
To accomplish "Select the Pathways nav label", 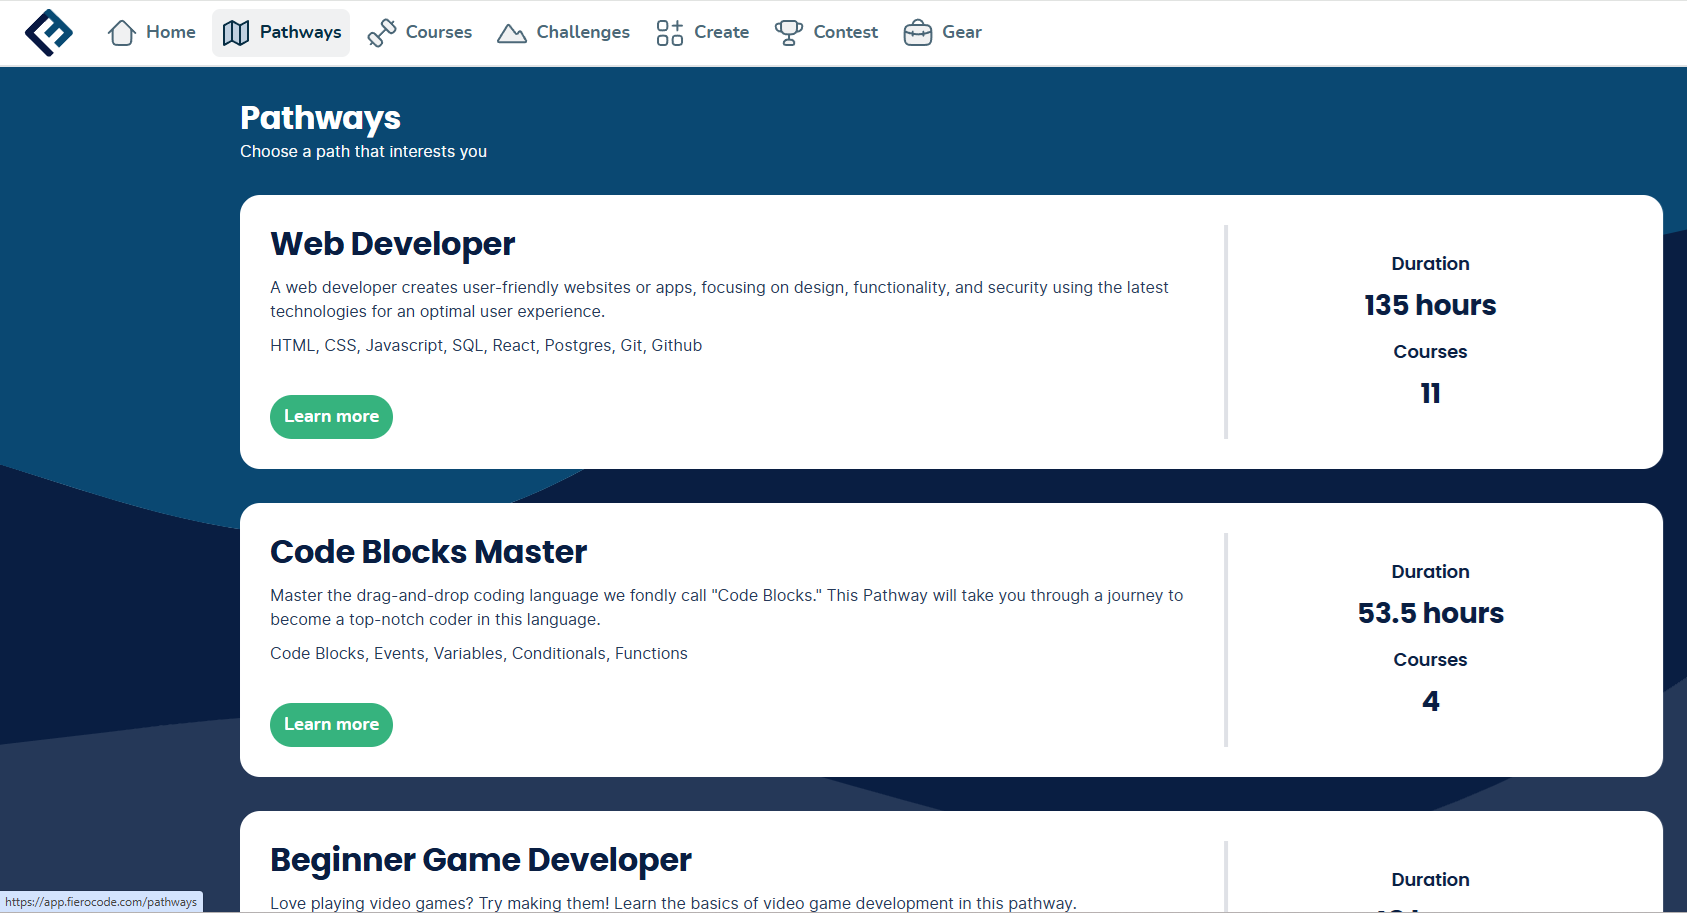I will 301,32.
